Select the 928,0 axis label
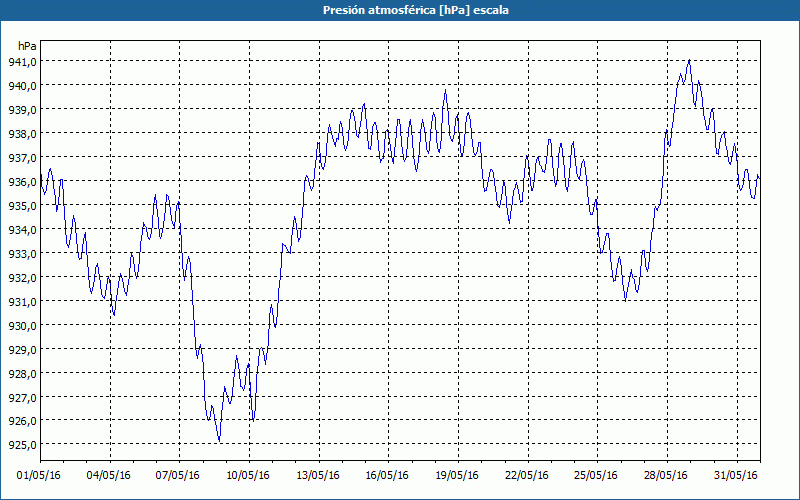The height and width of the screenshot is (500, 800). coord(22,373)
